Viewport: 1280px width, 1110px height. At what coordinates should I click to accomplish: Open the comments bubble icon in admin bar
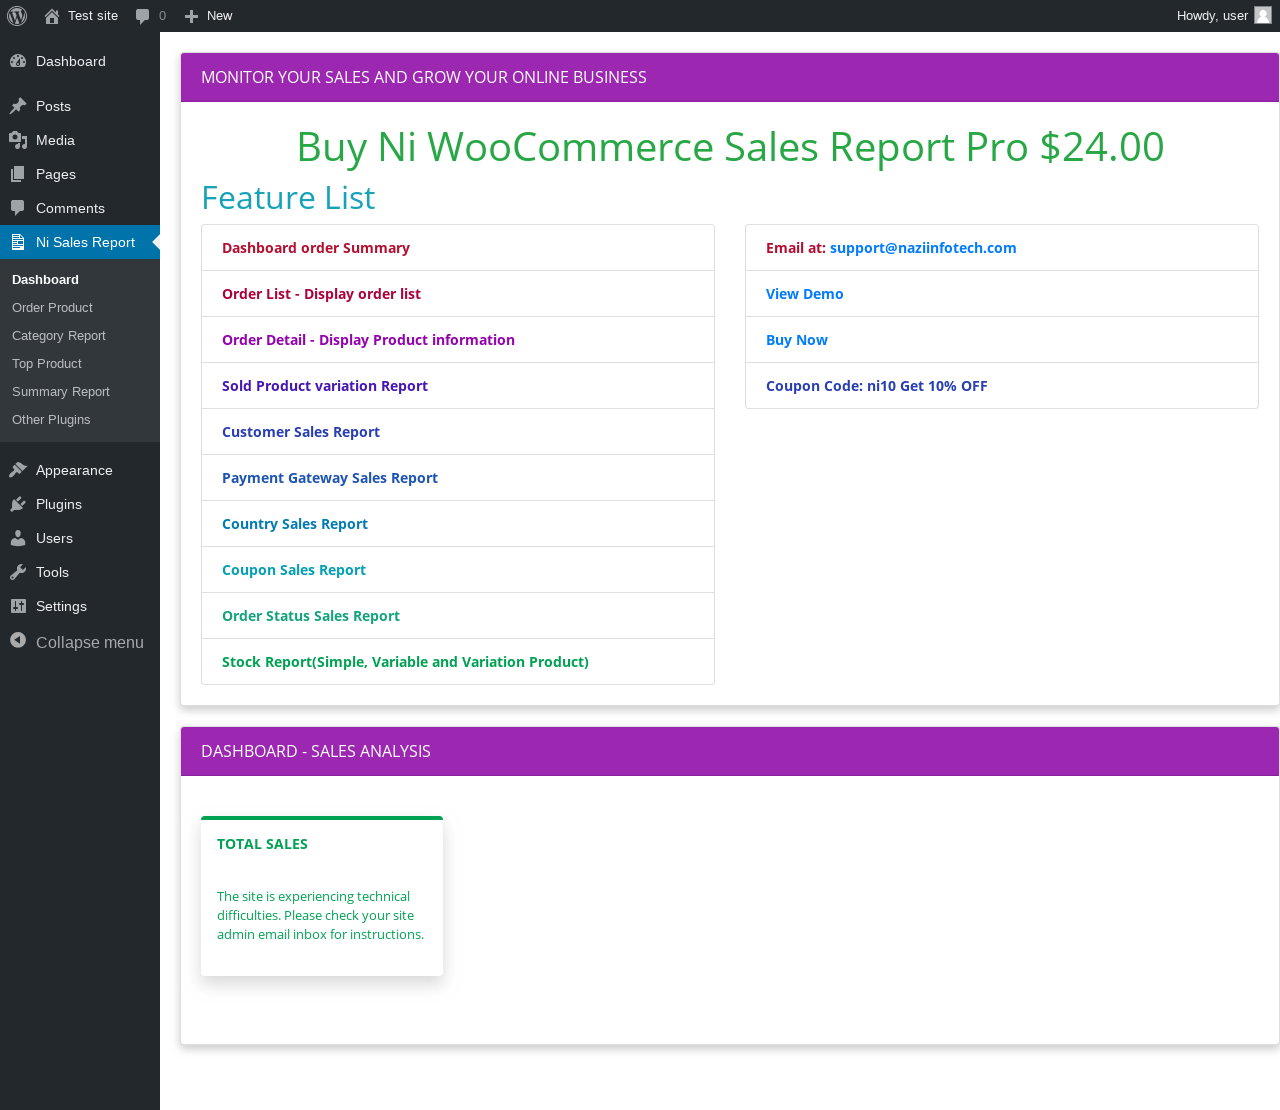pos(143,16)
